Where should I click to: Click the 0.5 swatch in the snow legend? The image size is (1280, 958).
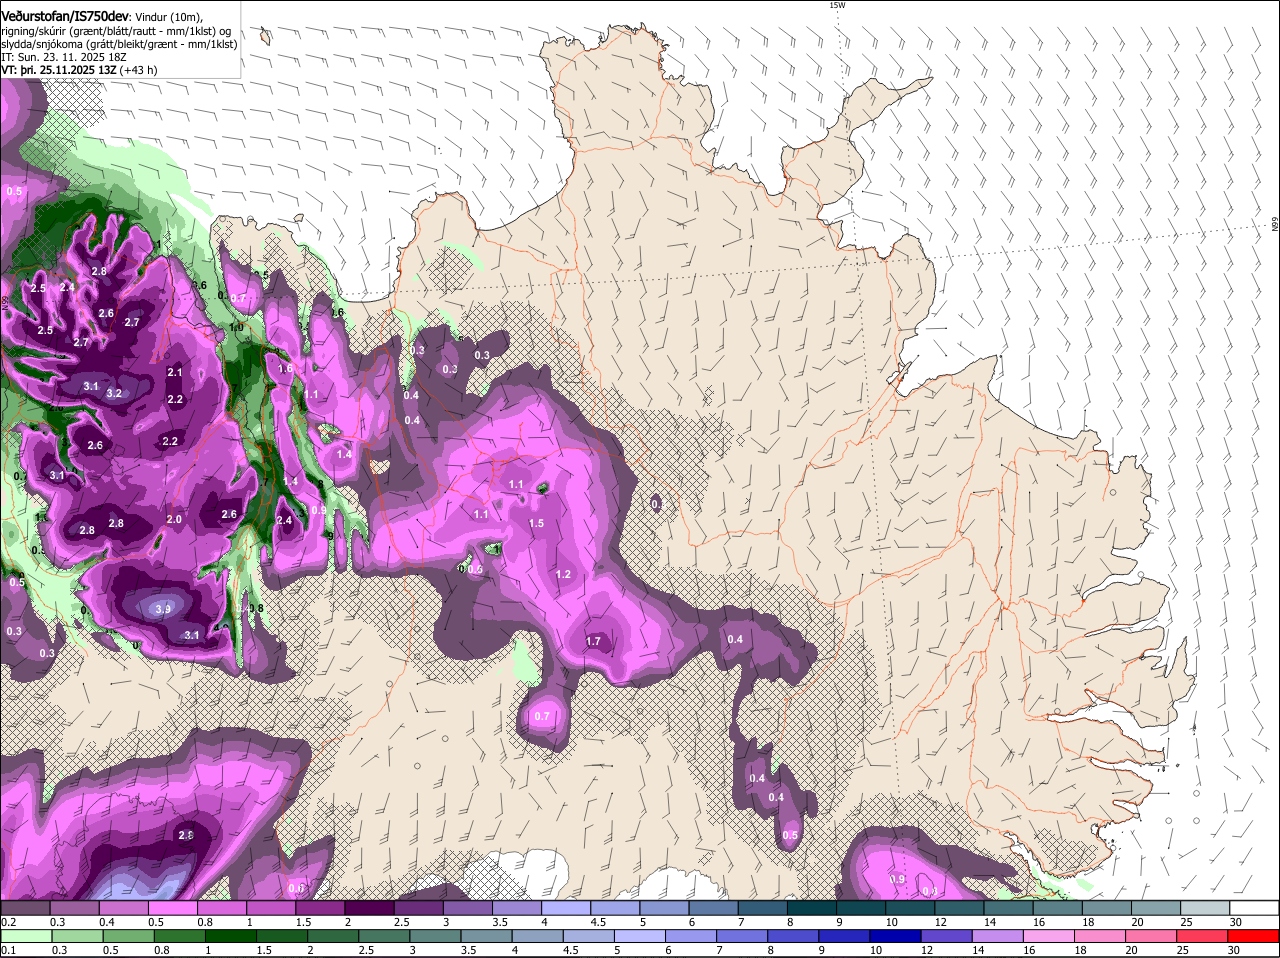(x=172, y=907)
